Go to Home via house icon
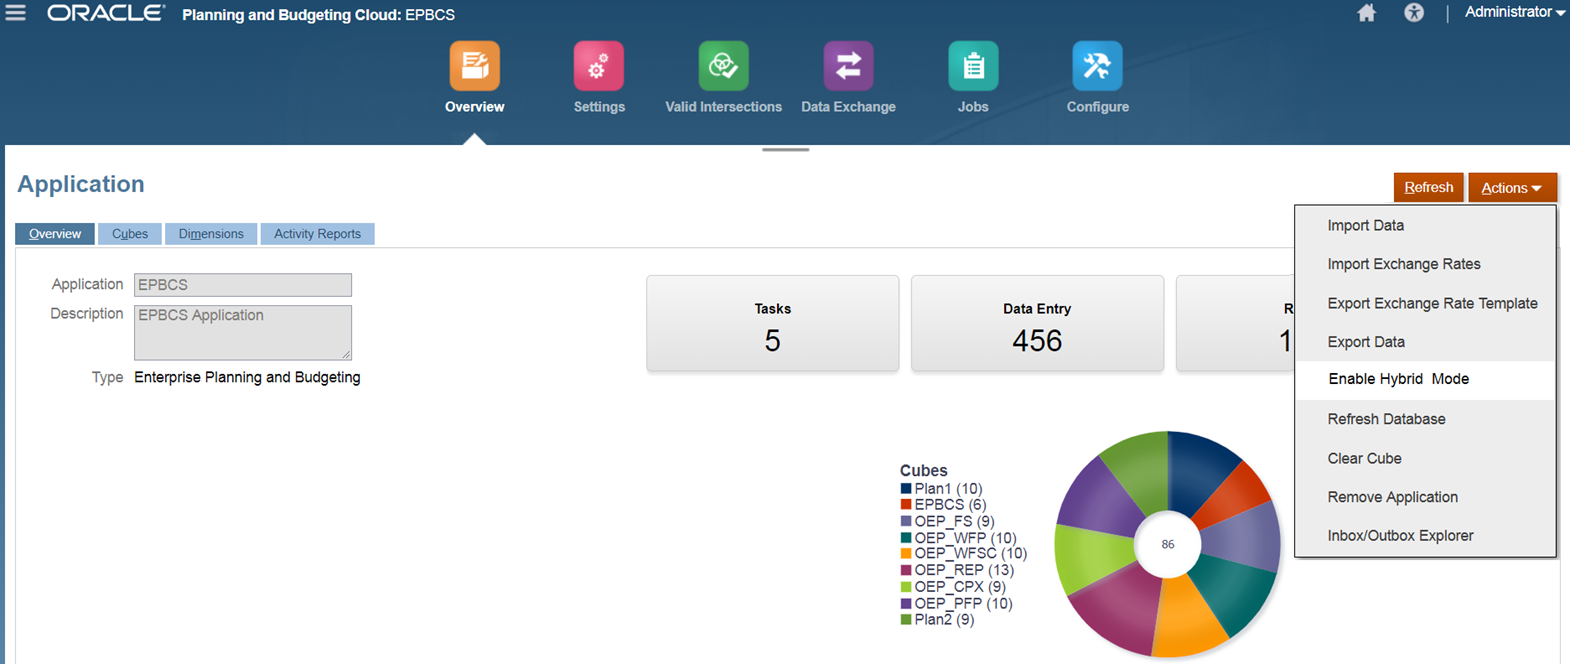Viewport: 1570px width, 664px height. tap(1366, 13)
